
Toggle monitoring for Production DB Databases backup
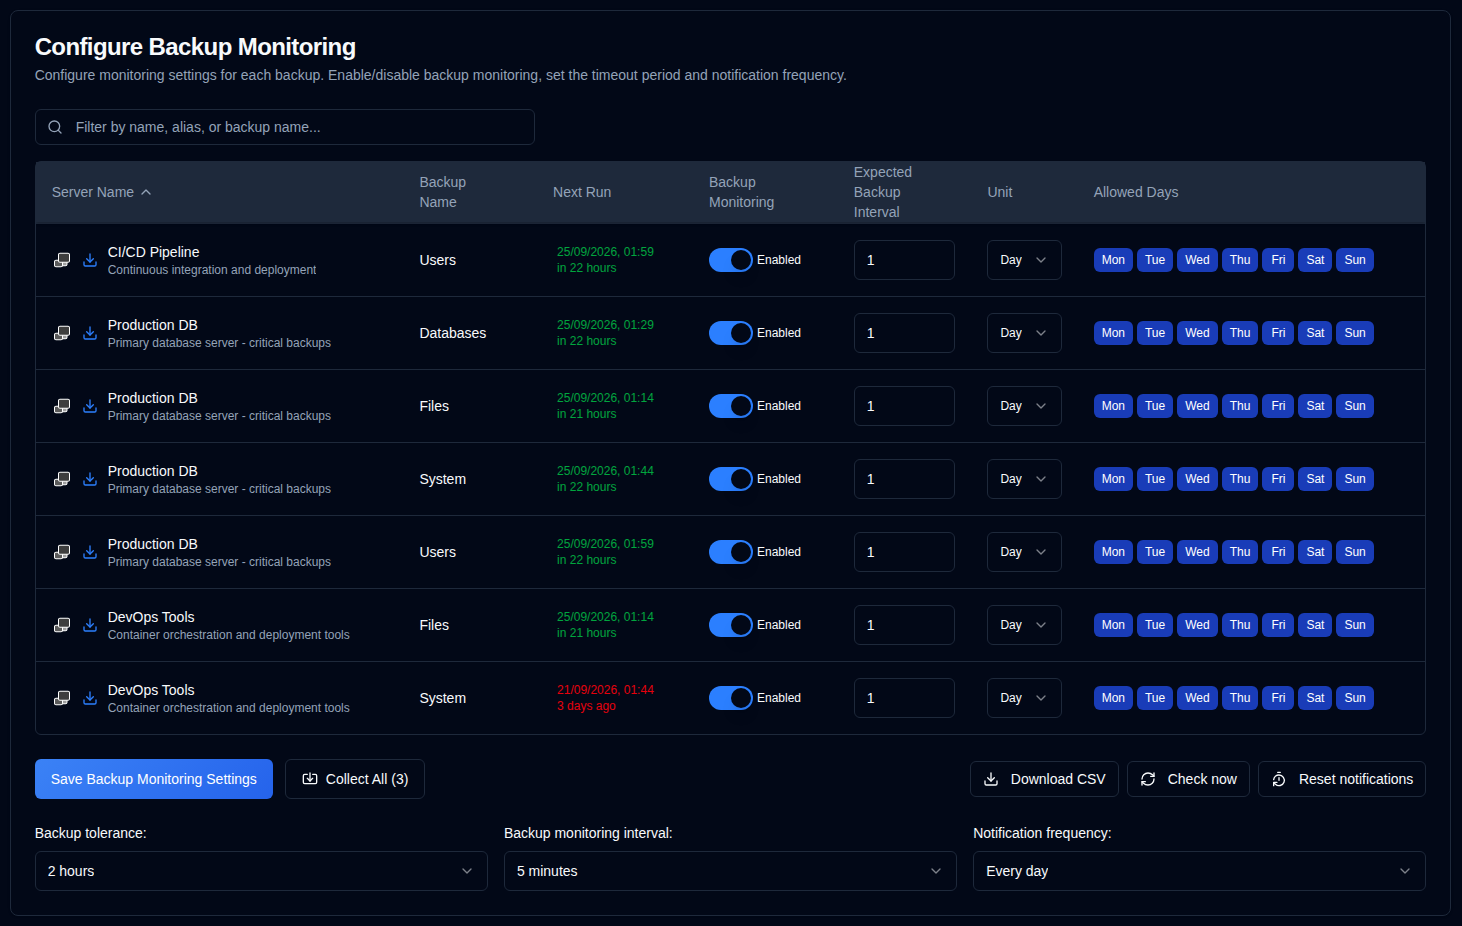click(731, 333)
